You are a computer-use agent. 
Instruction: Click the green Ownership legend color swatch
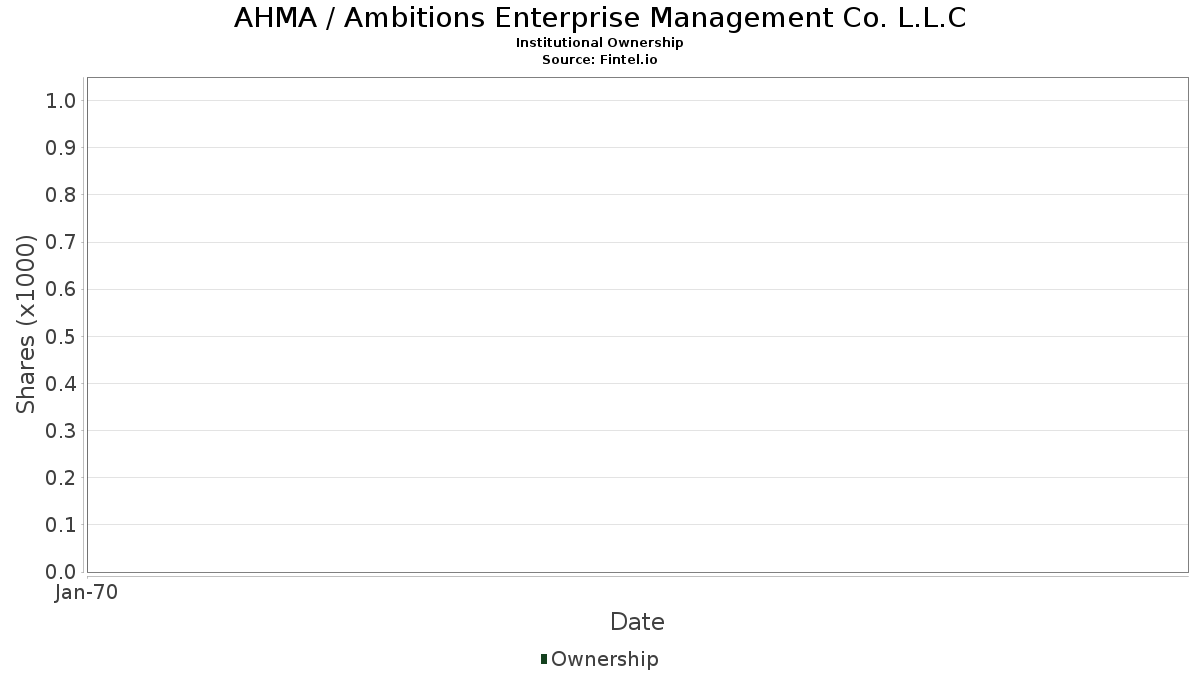[544, 658]
